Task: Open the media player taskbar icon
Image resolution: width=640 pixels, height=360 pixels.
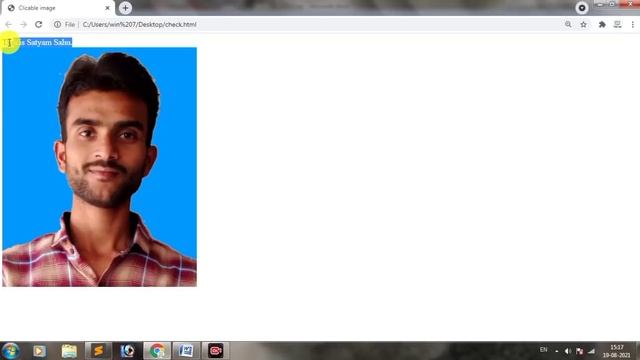Action: pyautogui.click(x=40, y=351)
